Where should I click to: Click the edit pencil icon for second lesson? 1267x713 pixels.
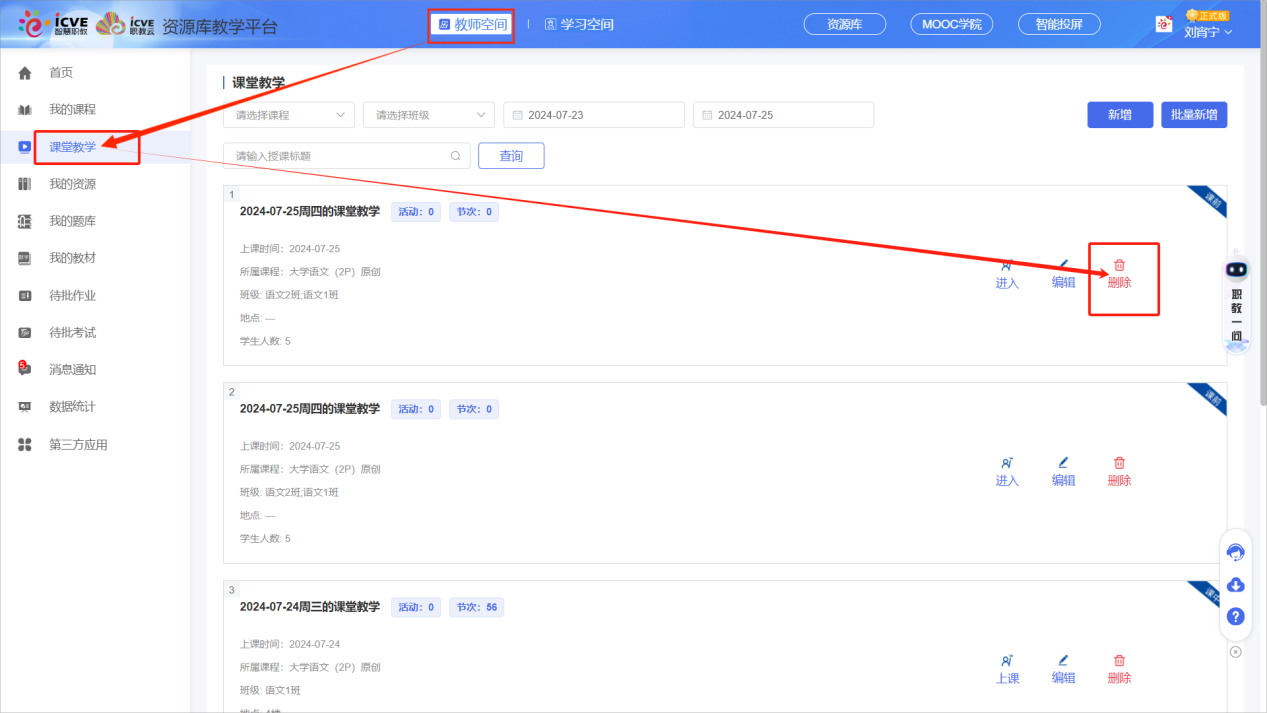pyautogui.click(x=1063, y=463)
